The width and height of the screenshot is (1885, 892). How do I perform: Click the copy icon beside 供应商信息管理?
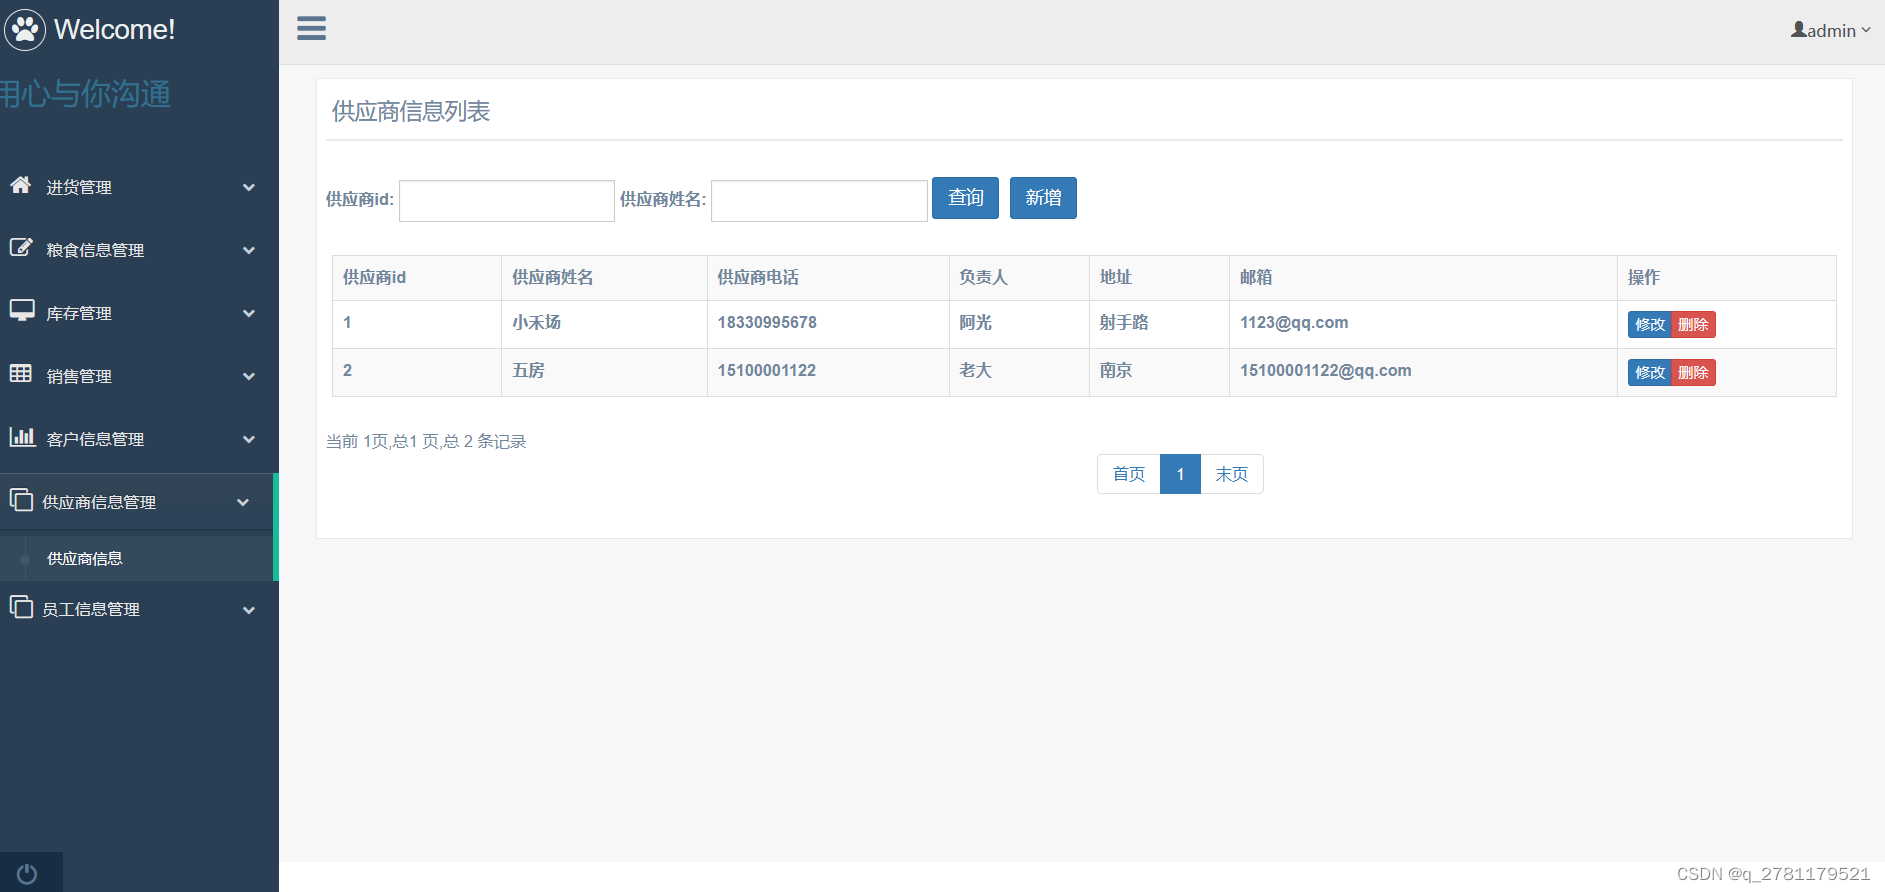(21, 500)
